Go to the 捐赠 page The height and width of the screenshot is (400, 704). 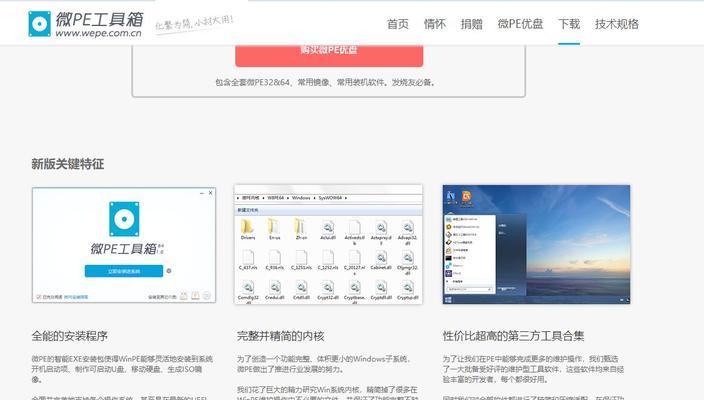point(471,24)
